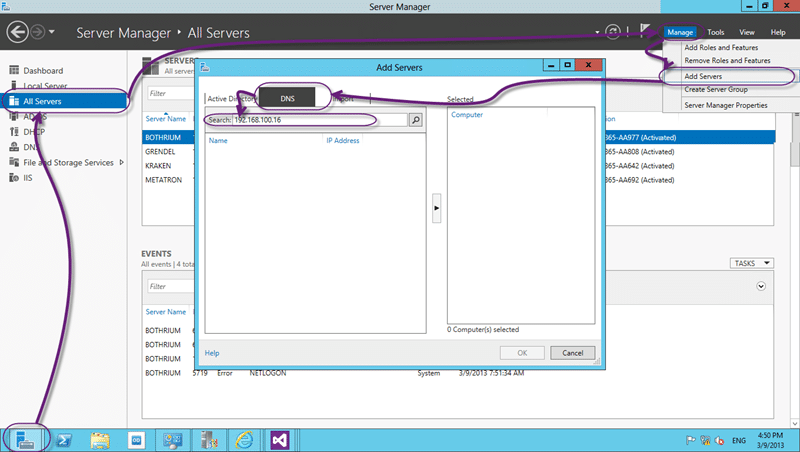The width and height of the screenshot is (800, 452).
Task: Expand File and Storage Services arrow
Action: pyautogui.click(x=121, y=162)
